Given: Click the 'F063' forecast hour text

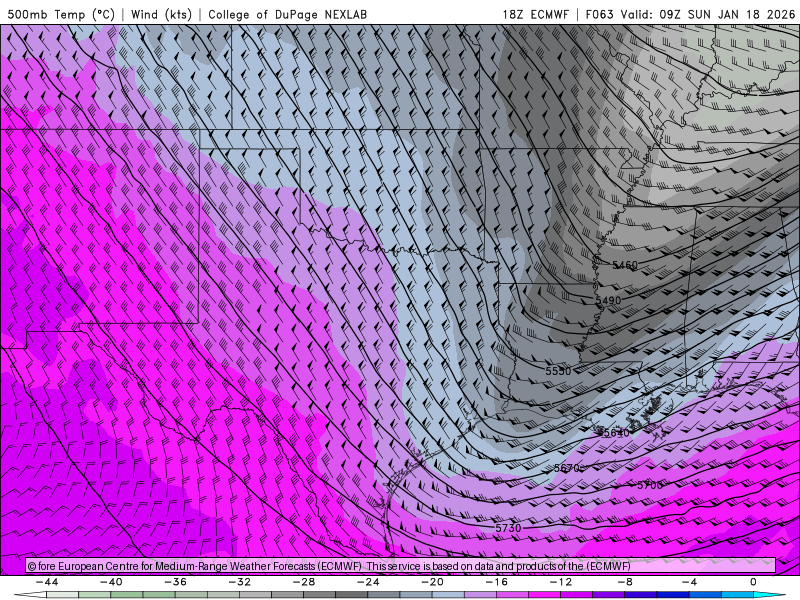Looking at the screenshot, I should (599, 14).
